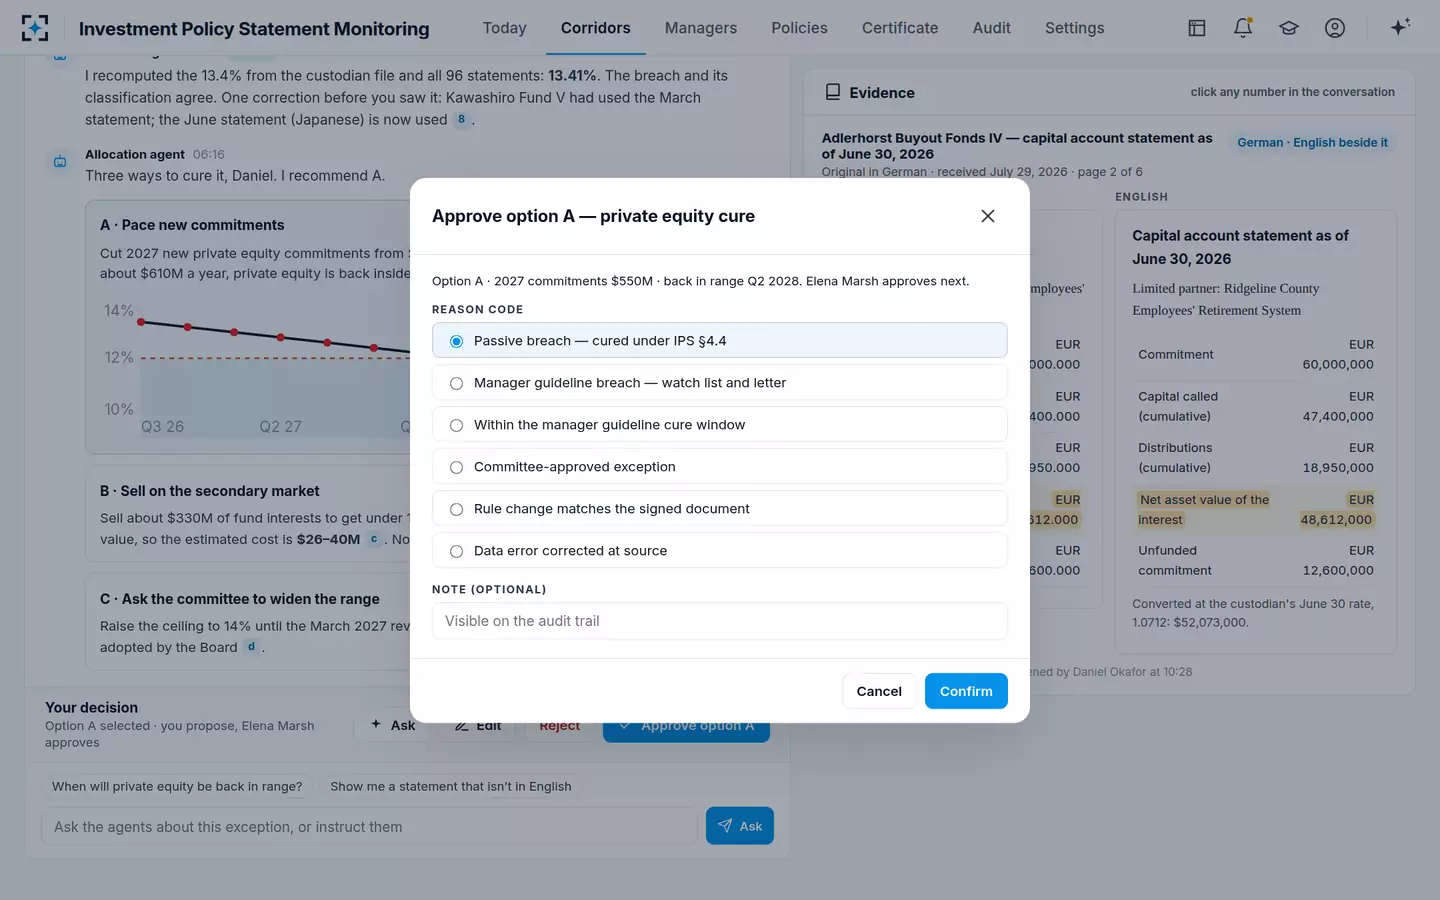Open the Corridors tab
The image size is (1440, 900).
(595, 28)
